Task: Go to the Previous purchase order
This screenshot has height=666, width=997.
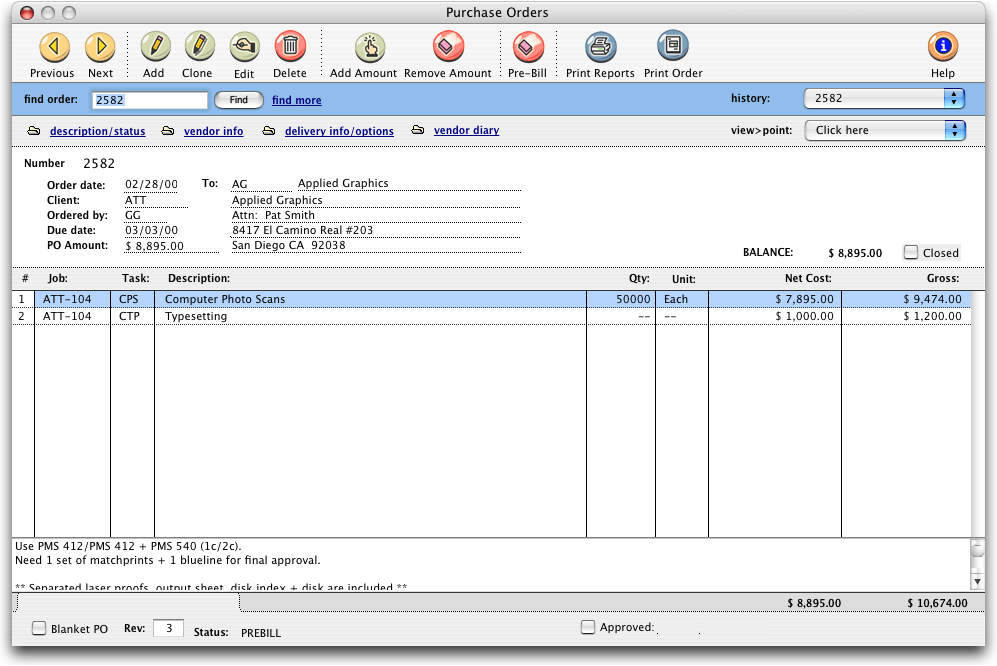Action: [53, 46]
